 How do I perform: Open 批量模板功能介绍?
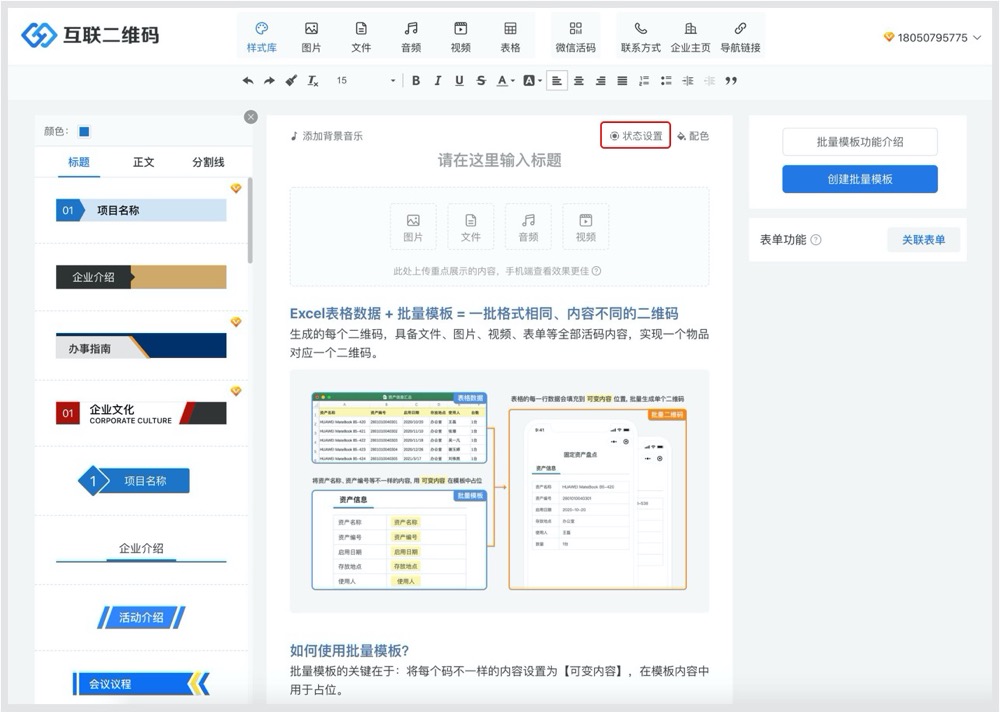point(860,142)
